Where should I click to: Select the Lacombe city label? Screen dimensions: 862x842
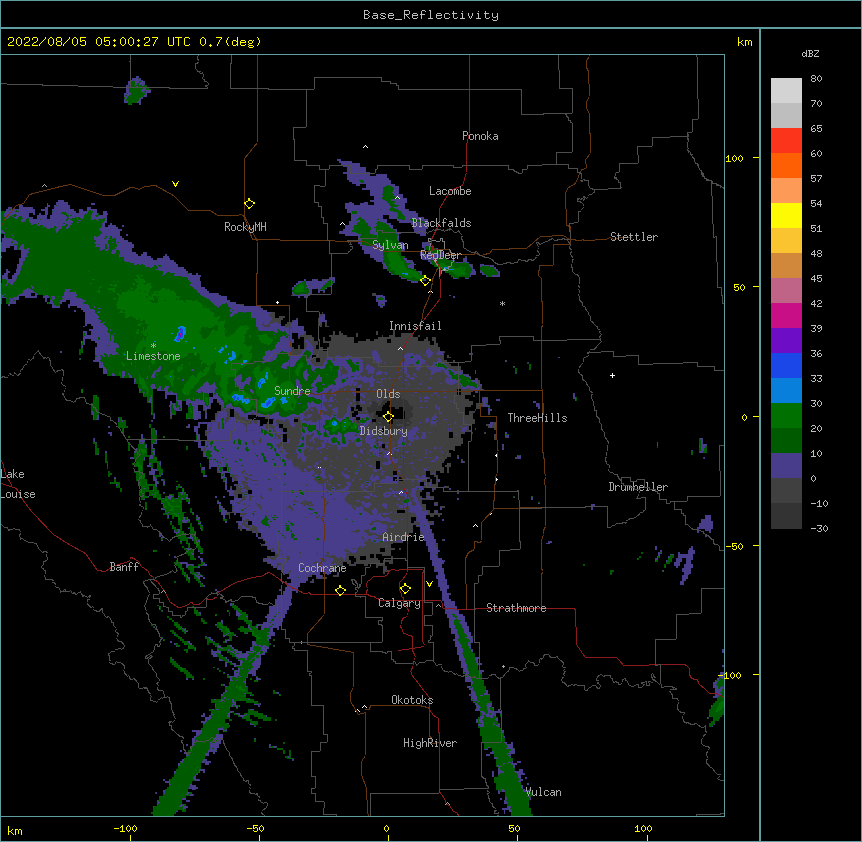click(x=450, y=191)
